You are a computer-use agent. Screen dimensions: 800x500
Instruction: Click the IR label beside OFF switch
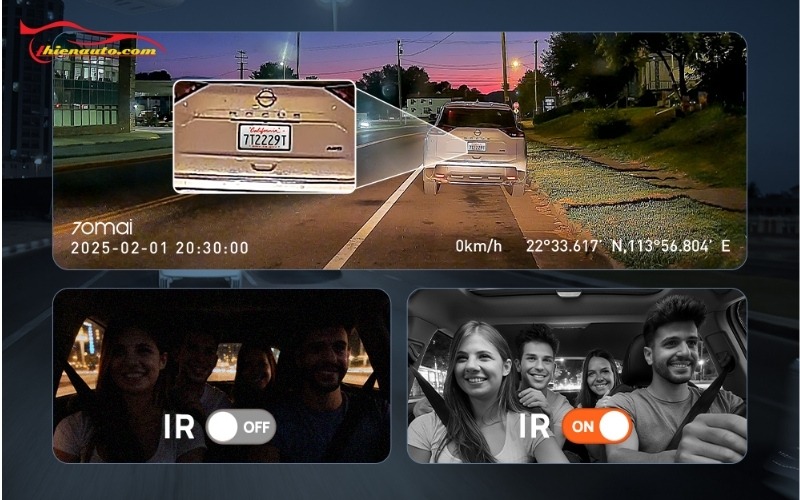point(179,427)
